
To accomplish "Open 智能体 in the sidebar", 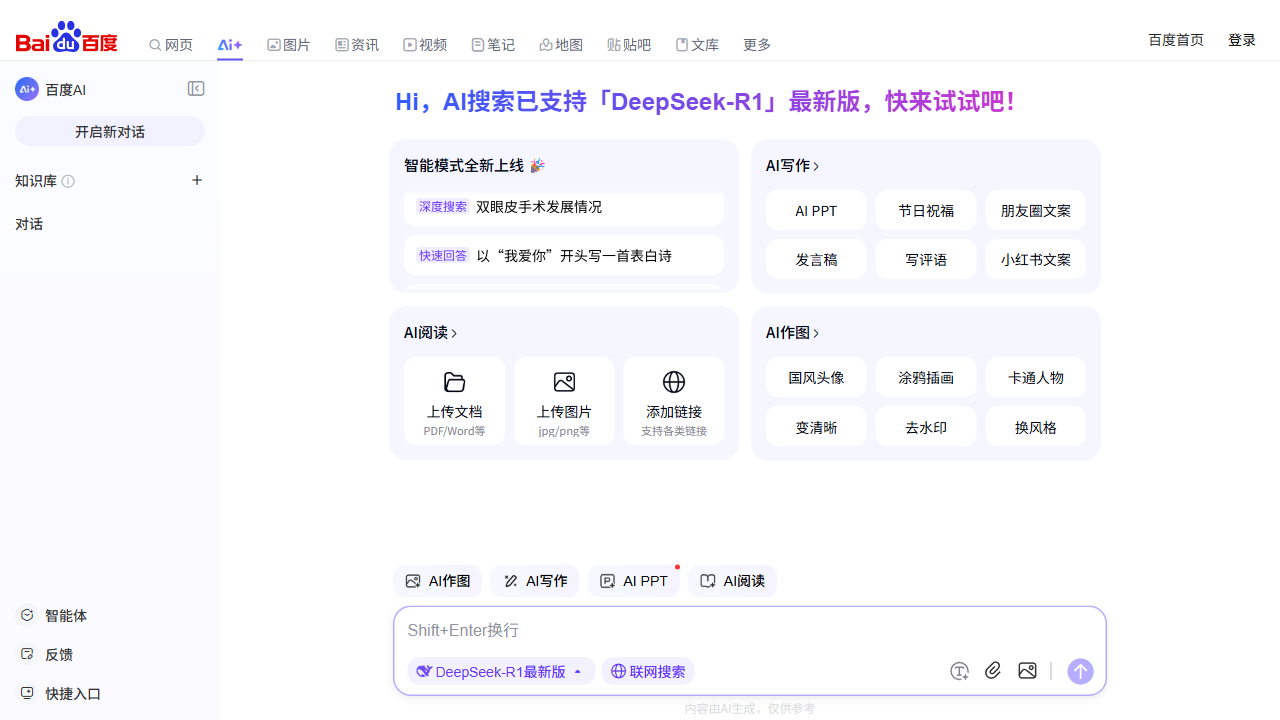I will [x=65, y=615].
